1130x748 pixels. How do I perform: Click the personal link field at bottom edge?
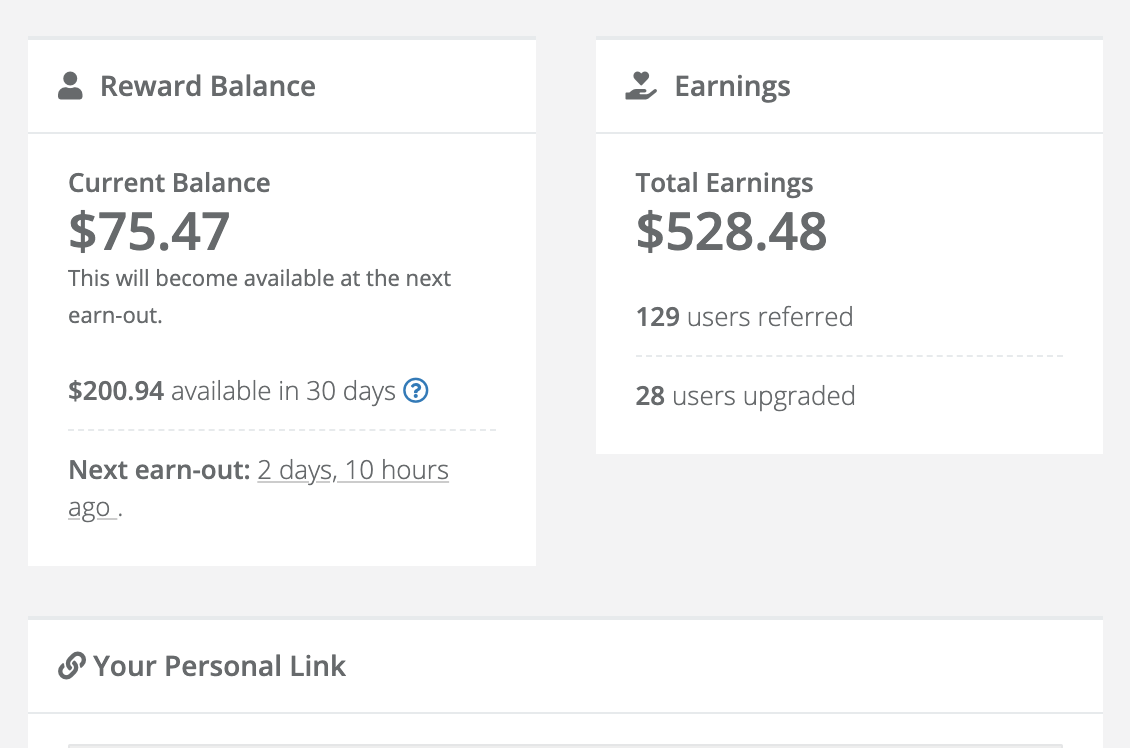coord(565,744)
